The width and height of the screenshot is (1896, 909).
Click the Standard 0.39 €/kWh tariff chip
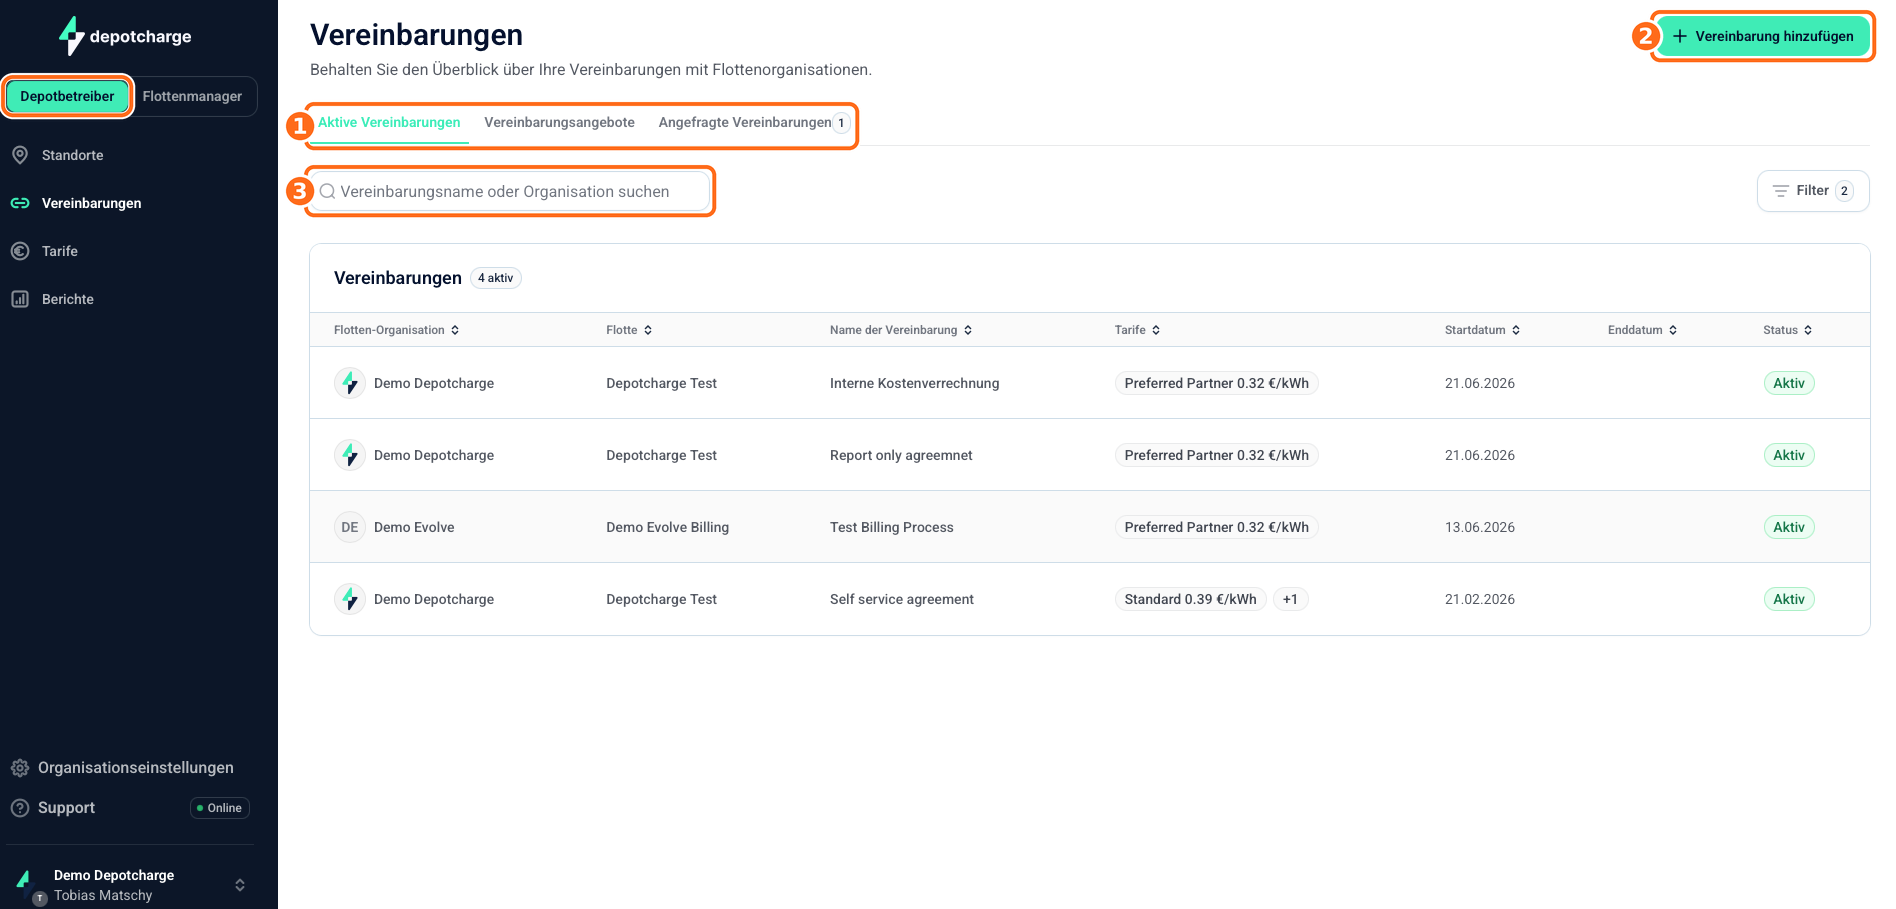point(1190,599)
